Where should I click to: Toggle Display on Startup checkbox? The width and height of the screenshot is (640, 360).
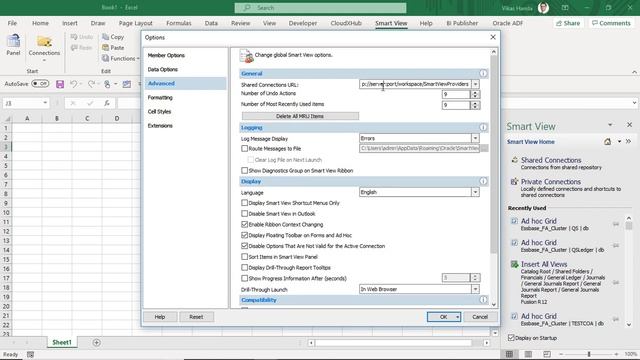click(511, 338)
